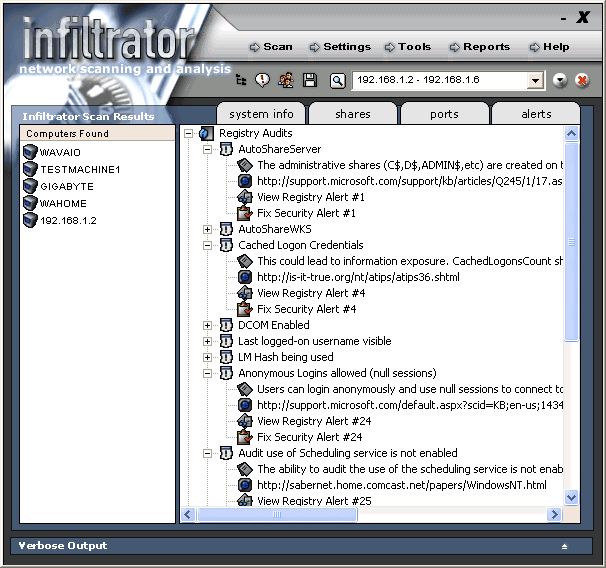Screen dimensions: 606x568
Task: Click the alert speech-bubble toolbar icon
Action: 262,80
